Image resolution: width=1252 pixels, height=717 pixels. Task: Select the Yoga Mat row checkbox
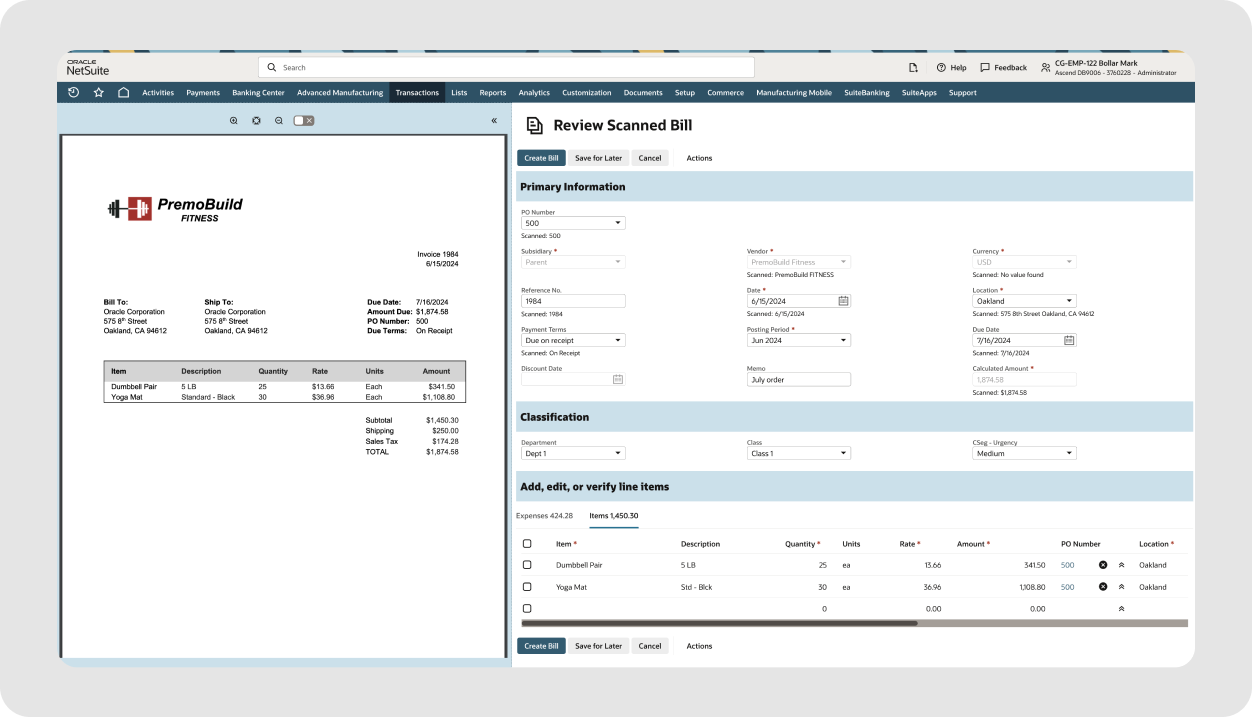pos(527,587)
